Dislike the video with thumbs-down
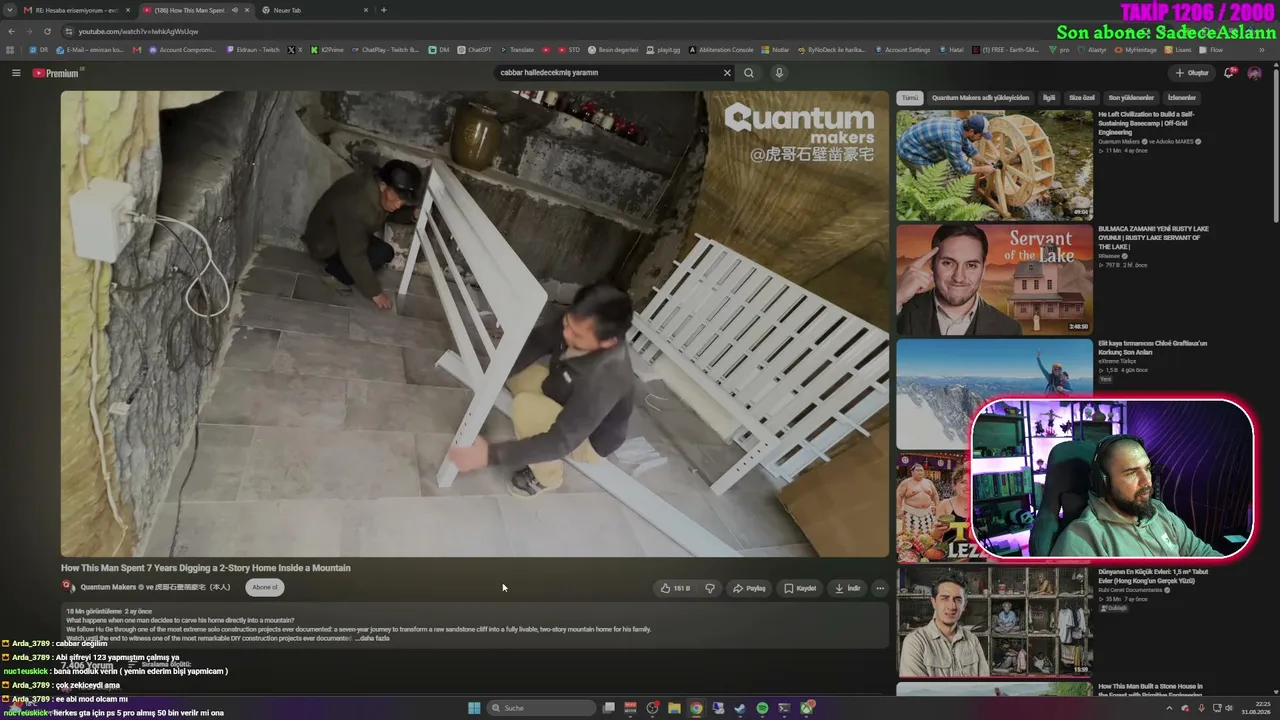This screenshot has width=1280, height=720. [710, 588]
